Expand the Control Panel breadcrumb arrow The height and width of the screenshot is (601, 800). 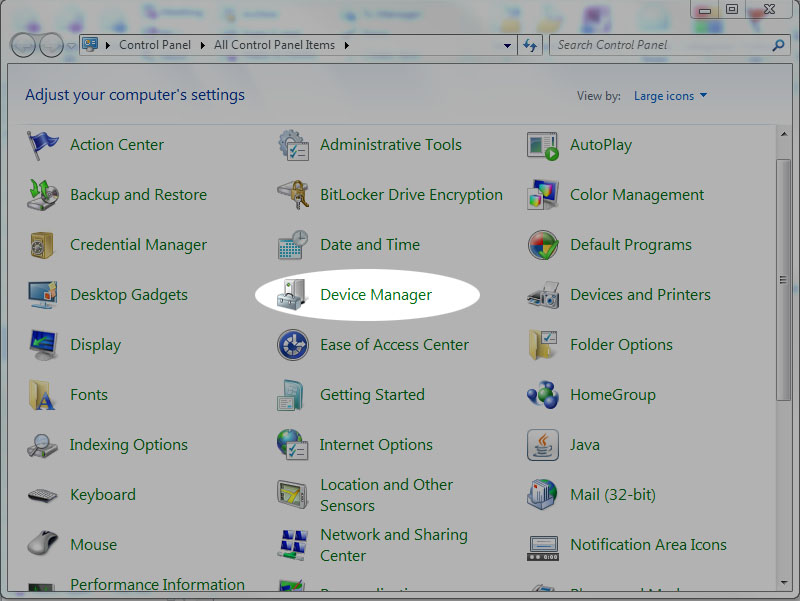tap(203, 45)
